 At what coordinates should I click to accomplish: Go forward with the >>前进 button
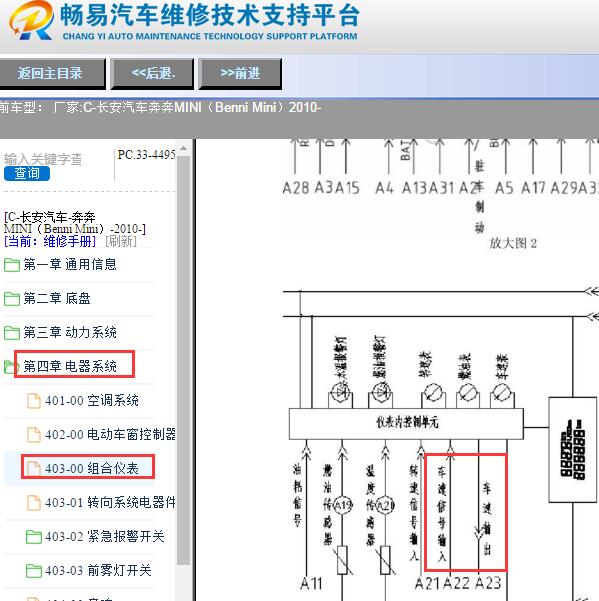(240, 73)
